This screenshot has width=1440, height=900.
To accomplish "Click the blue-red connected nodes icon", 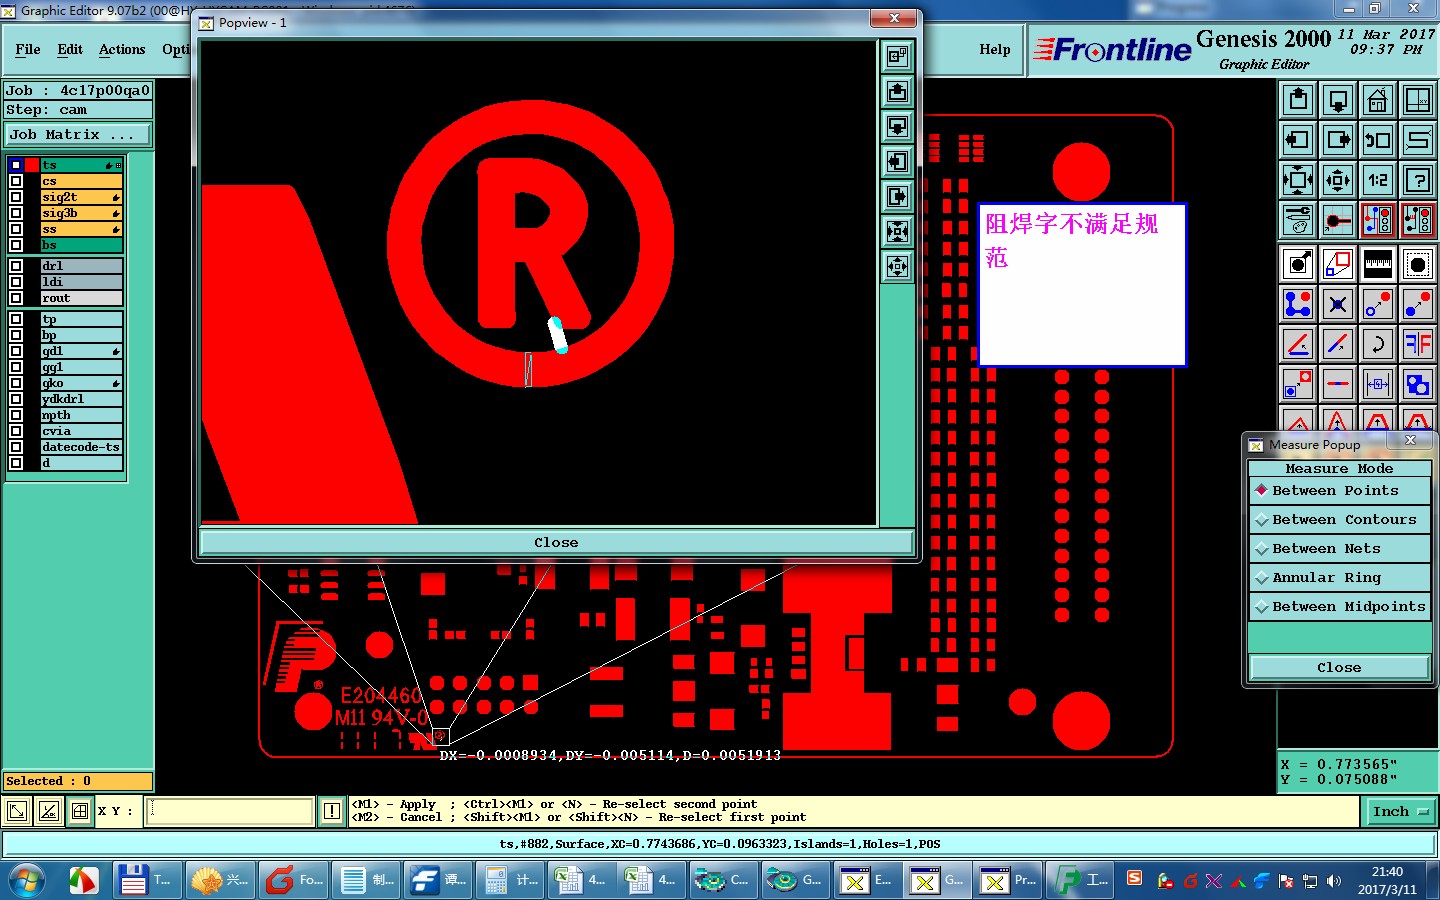I will coord(1298,304).
